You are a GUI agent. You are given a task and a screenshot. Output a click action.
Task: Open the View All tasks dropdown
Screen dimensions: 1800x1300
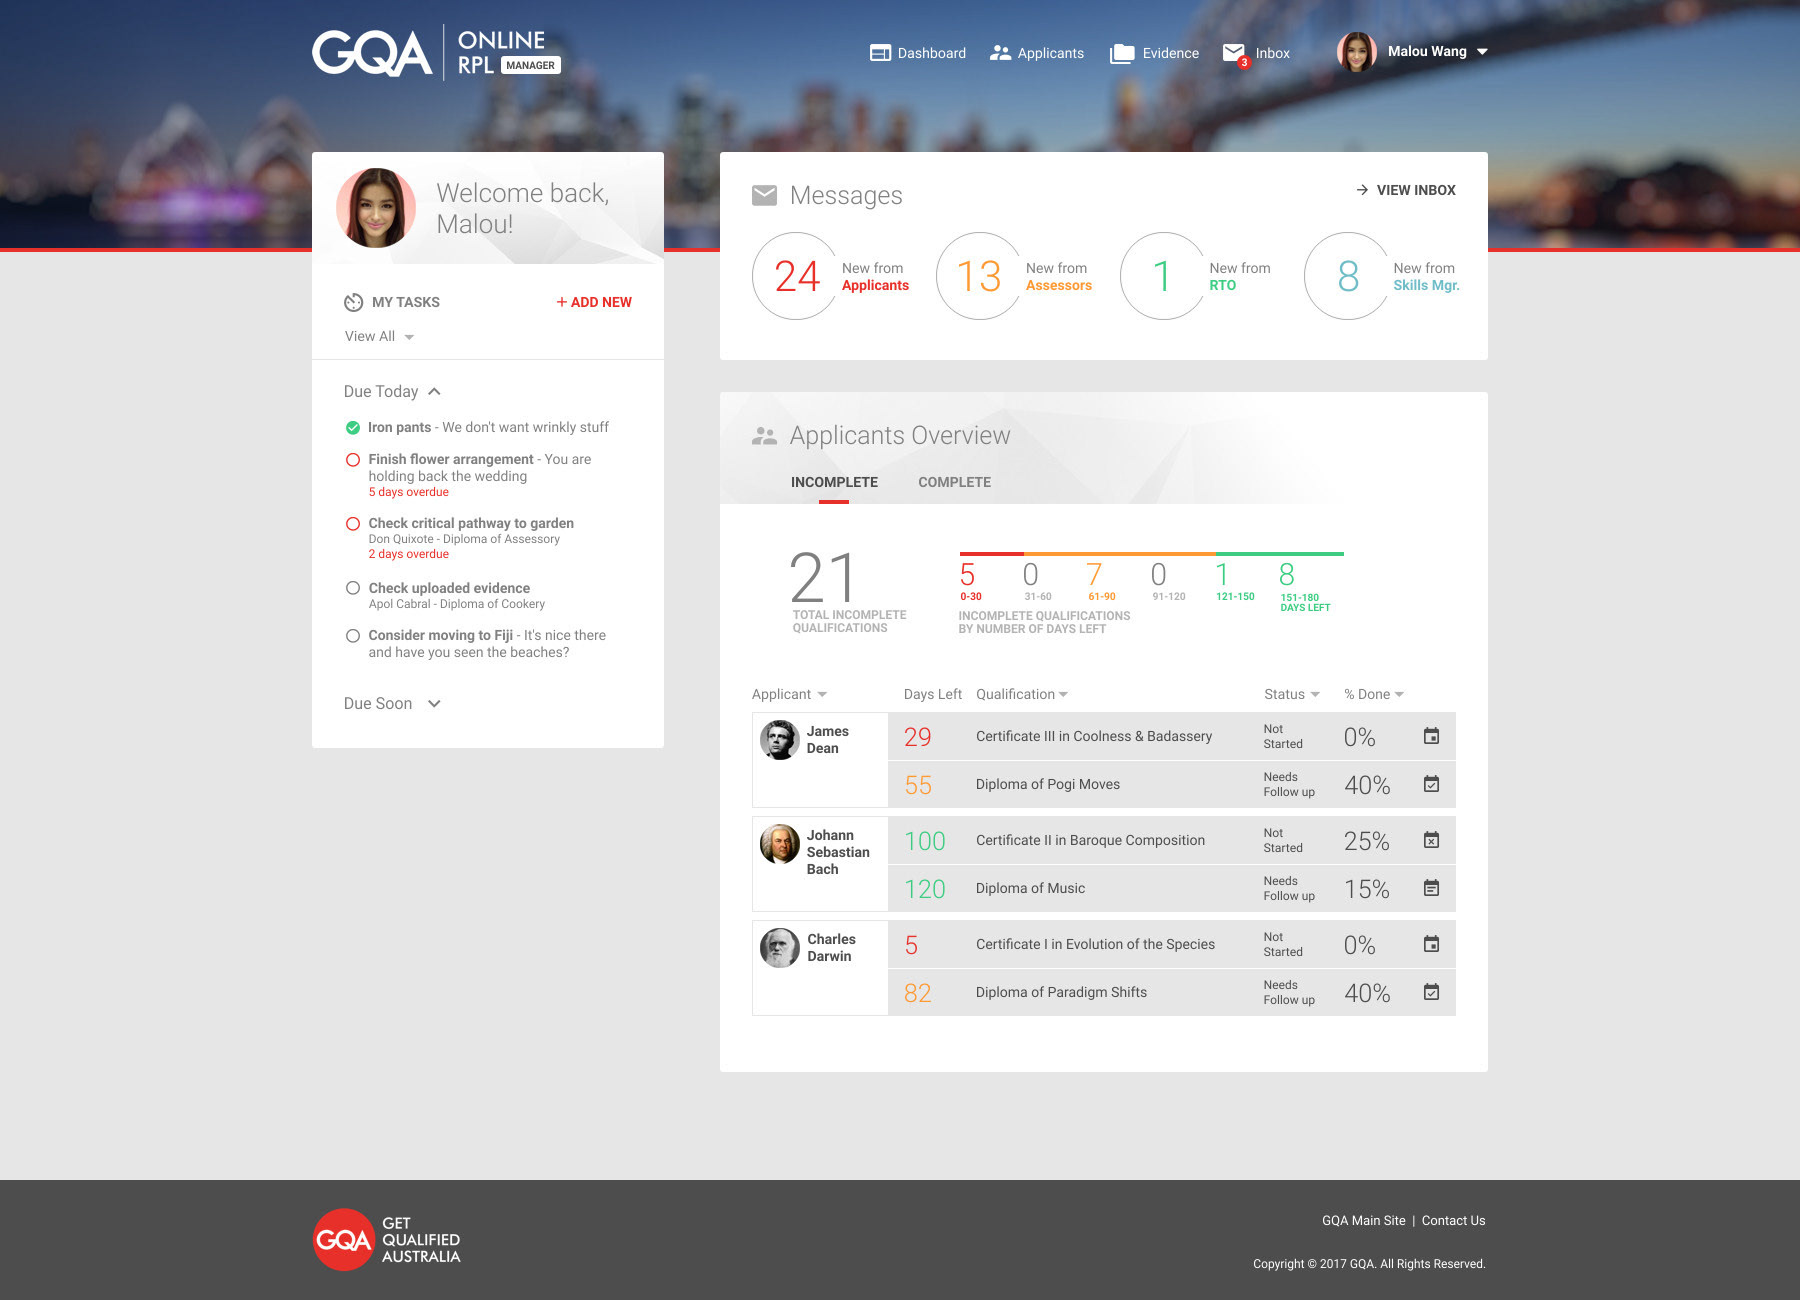coord(379,336)
